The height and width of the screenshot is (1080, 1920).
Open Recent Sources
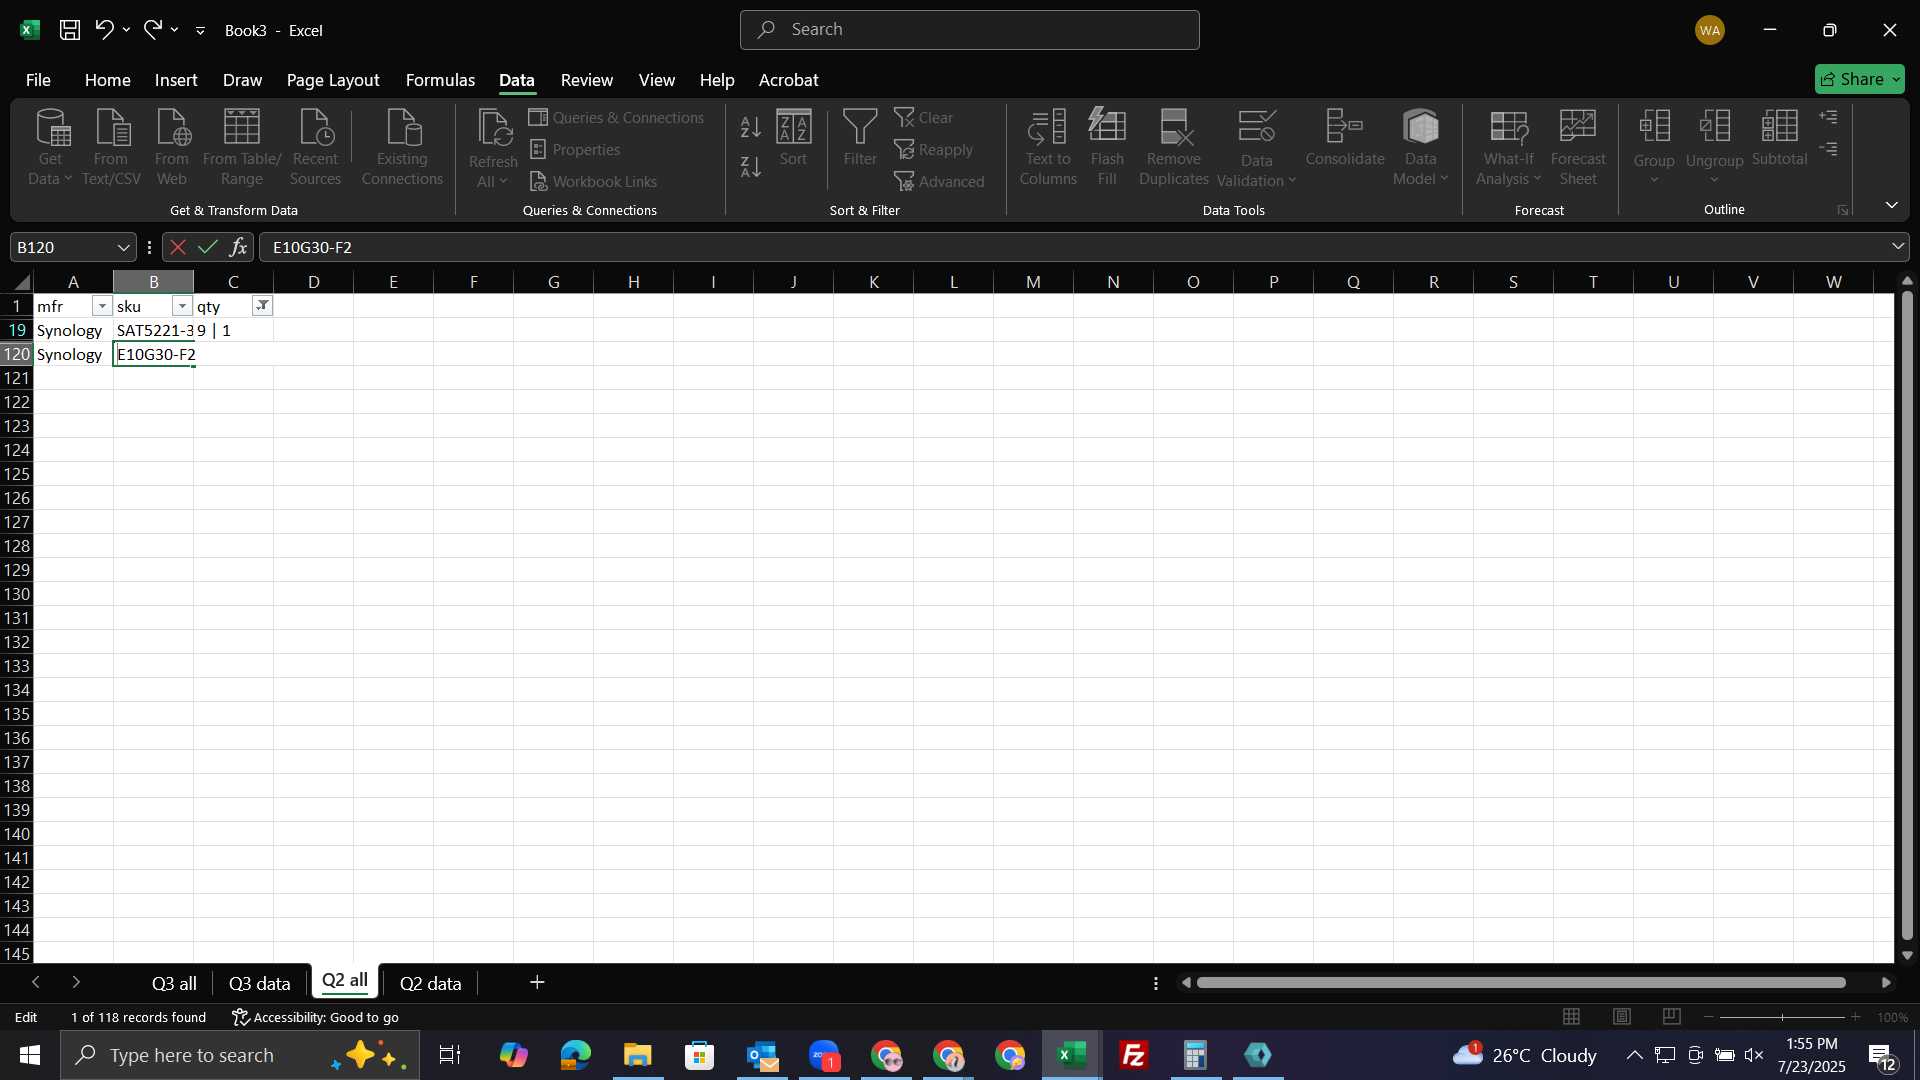[x=315, y=147]
